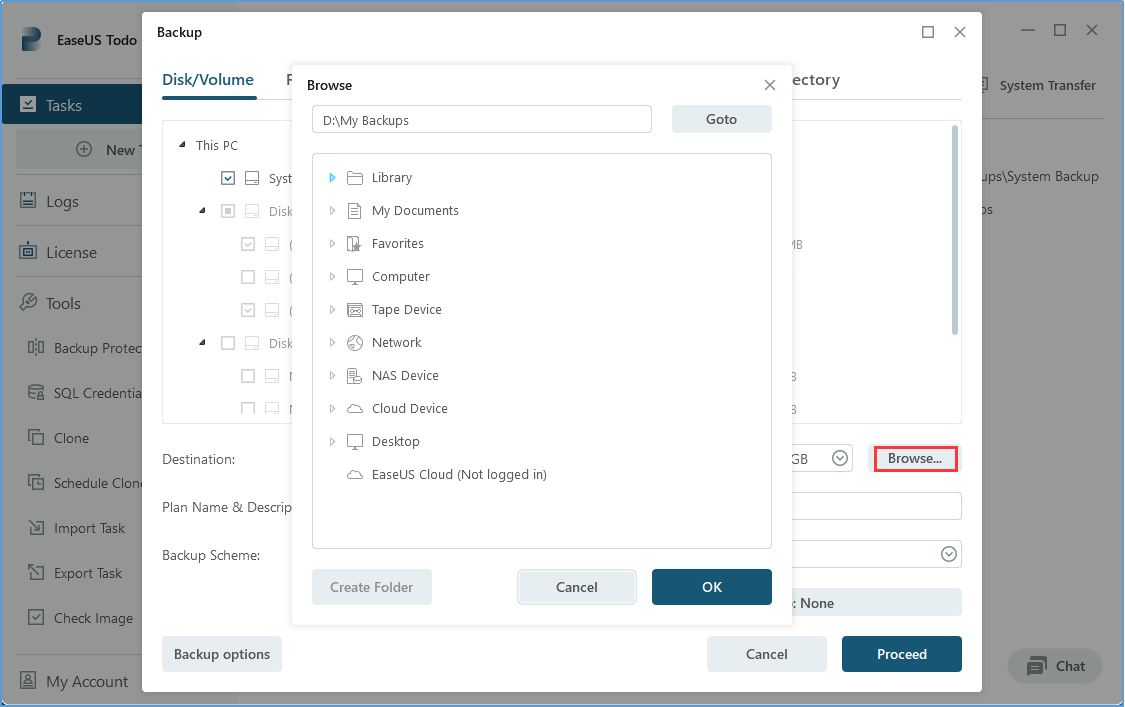Click the Tape Device icon in browse tree
1125x707 pixels.
click(354, 310)
